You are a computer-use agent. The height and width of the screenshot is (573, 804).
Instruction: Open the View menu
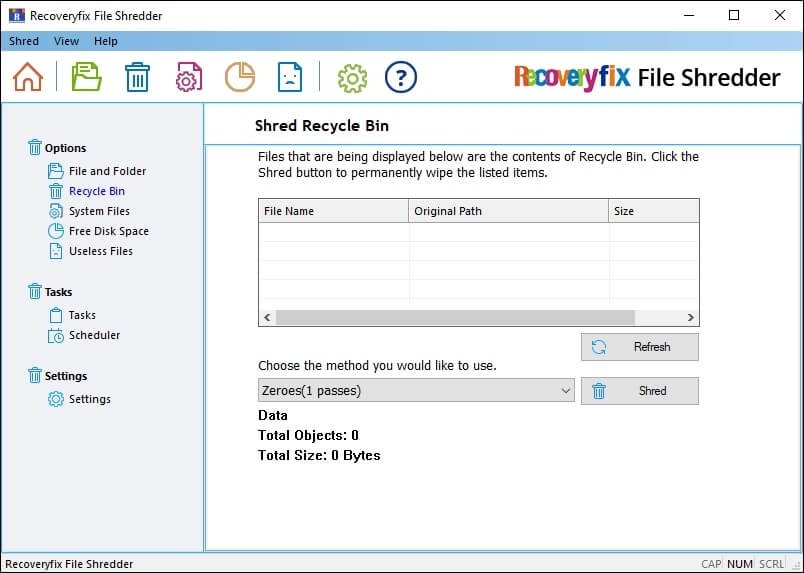(67, 41)
